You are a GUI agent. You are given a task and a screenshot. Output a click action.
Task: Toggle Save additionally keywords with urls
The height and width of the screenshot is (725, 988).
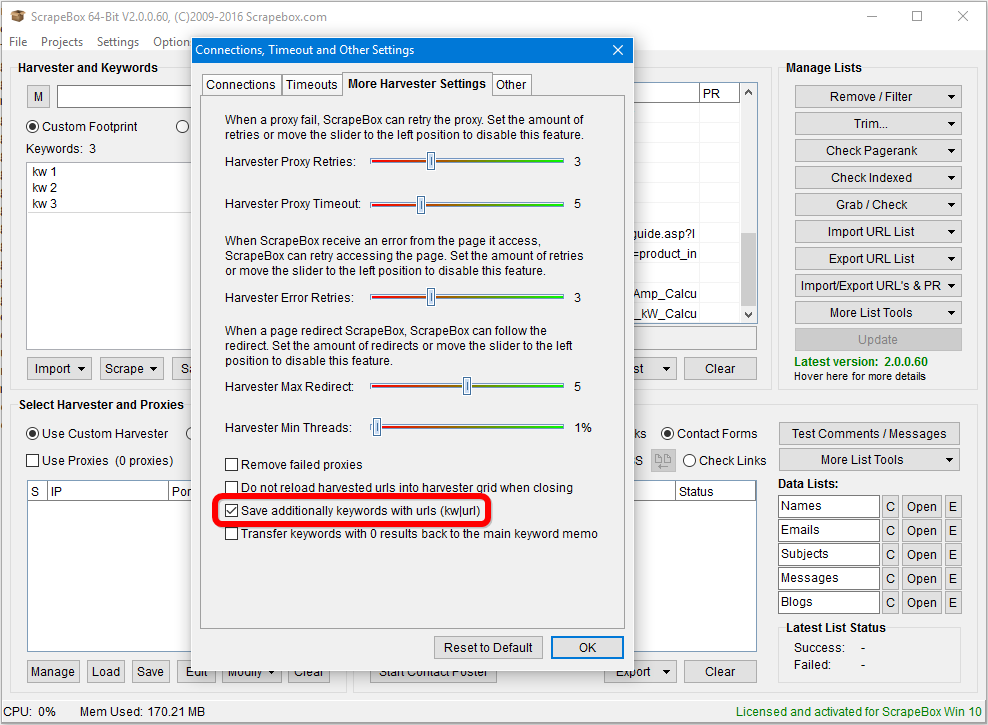[x=232, y=511]
